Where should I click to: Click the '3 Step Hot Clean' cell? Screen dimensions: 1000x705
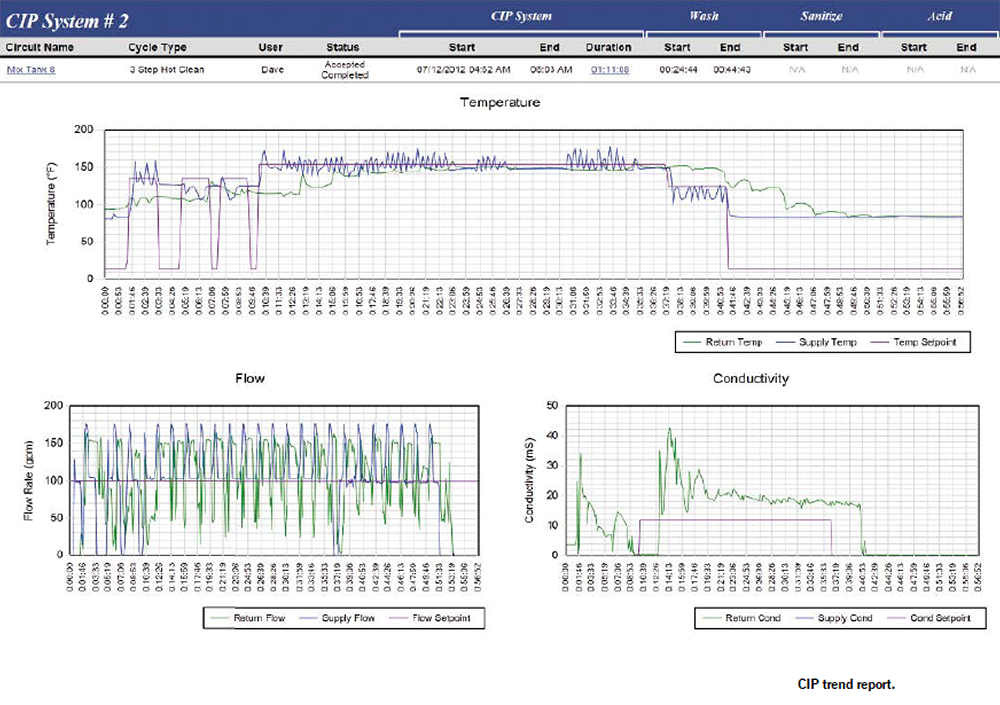[x=167, y=70]
